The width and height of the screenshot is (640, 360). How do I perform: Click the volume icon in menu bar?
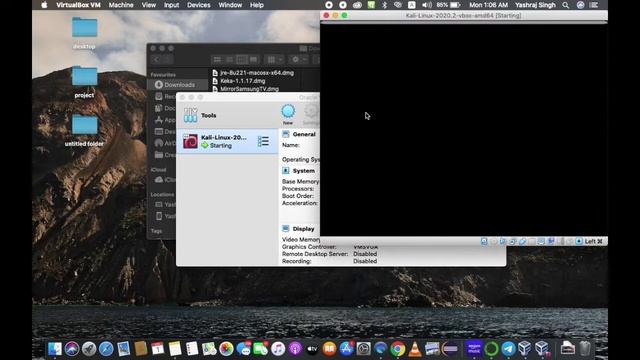point(427,5)
